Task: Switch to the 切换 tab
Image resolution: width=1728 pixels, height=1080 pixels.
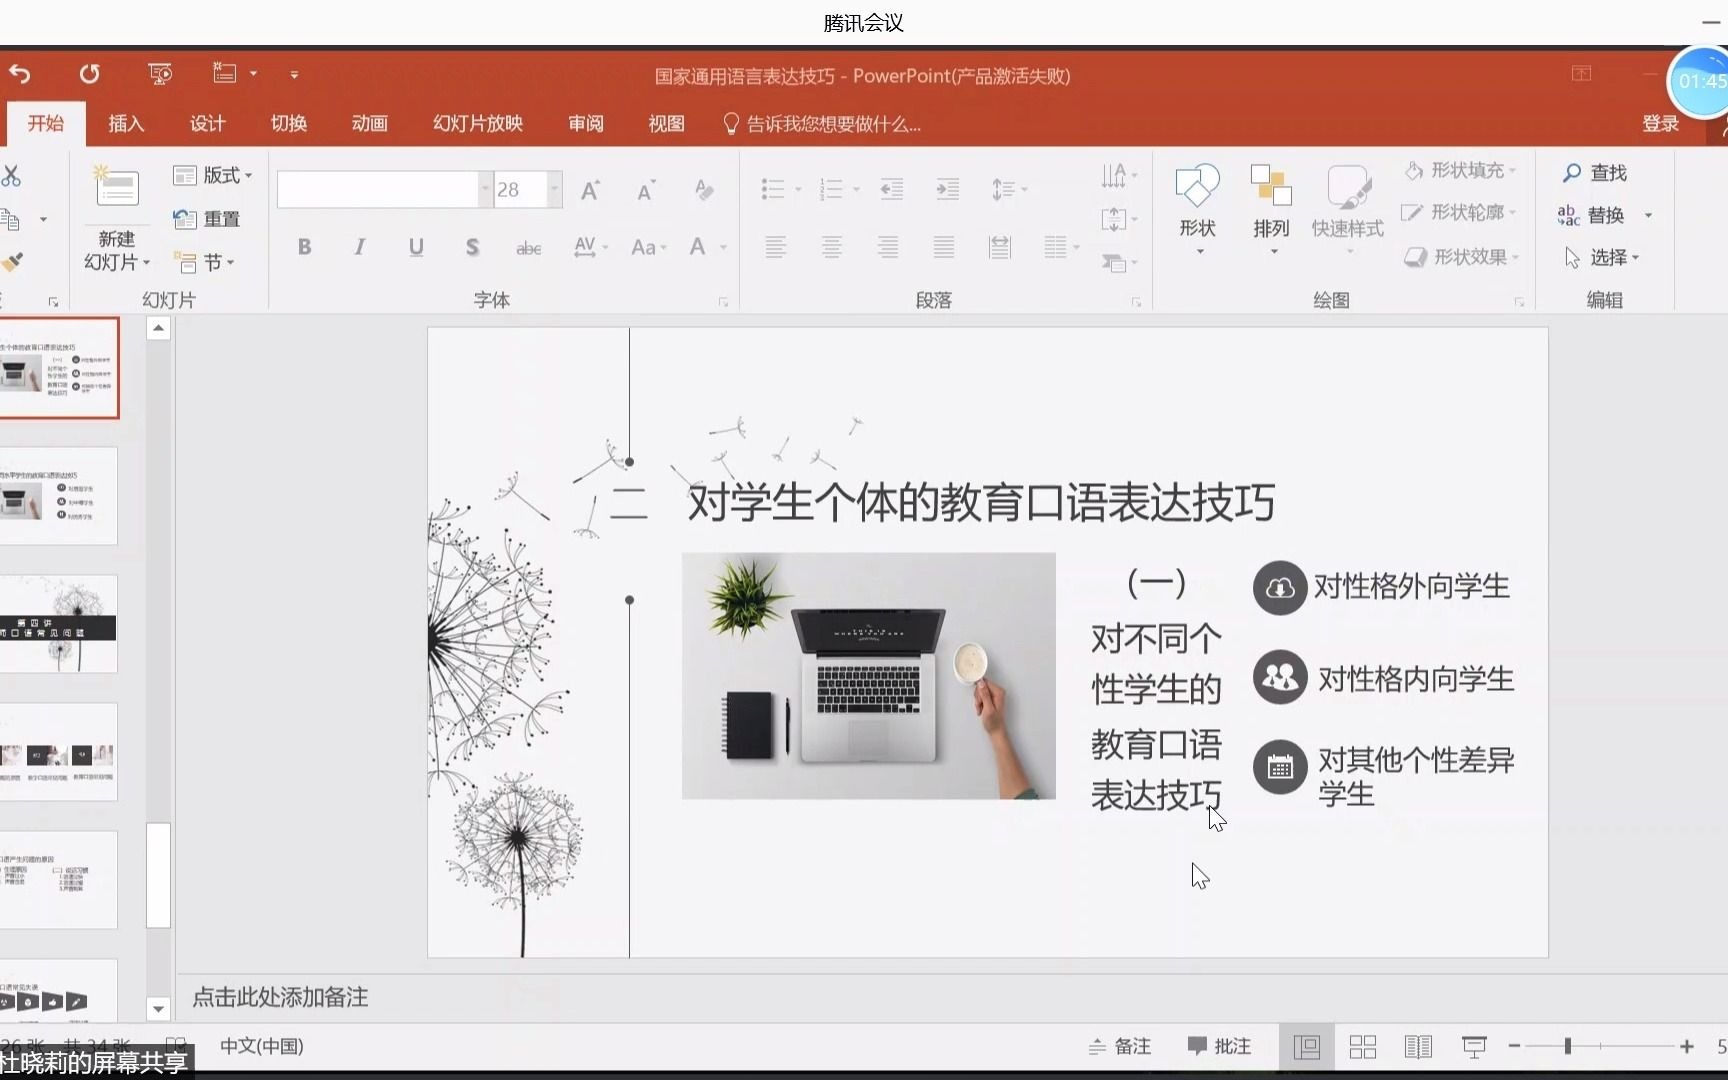Action: pyautogui.click(x=288, y=124)
